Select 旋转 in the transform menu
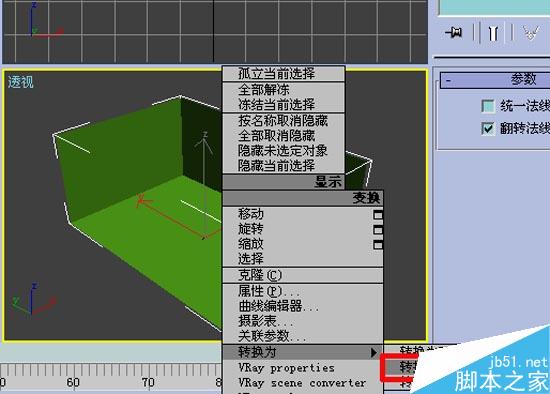 (303, 229)
